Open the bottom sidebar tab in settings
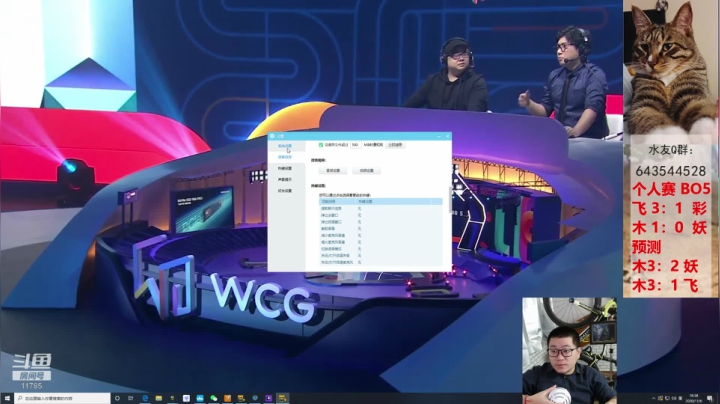Viewport: 720px width, 404px height. pyautogui.click(x=285, y=191)
